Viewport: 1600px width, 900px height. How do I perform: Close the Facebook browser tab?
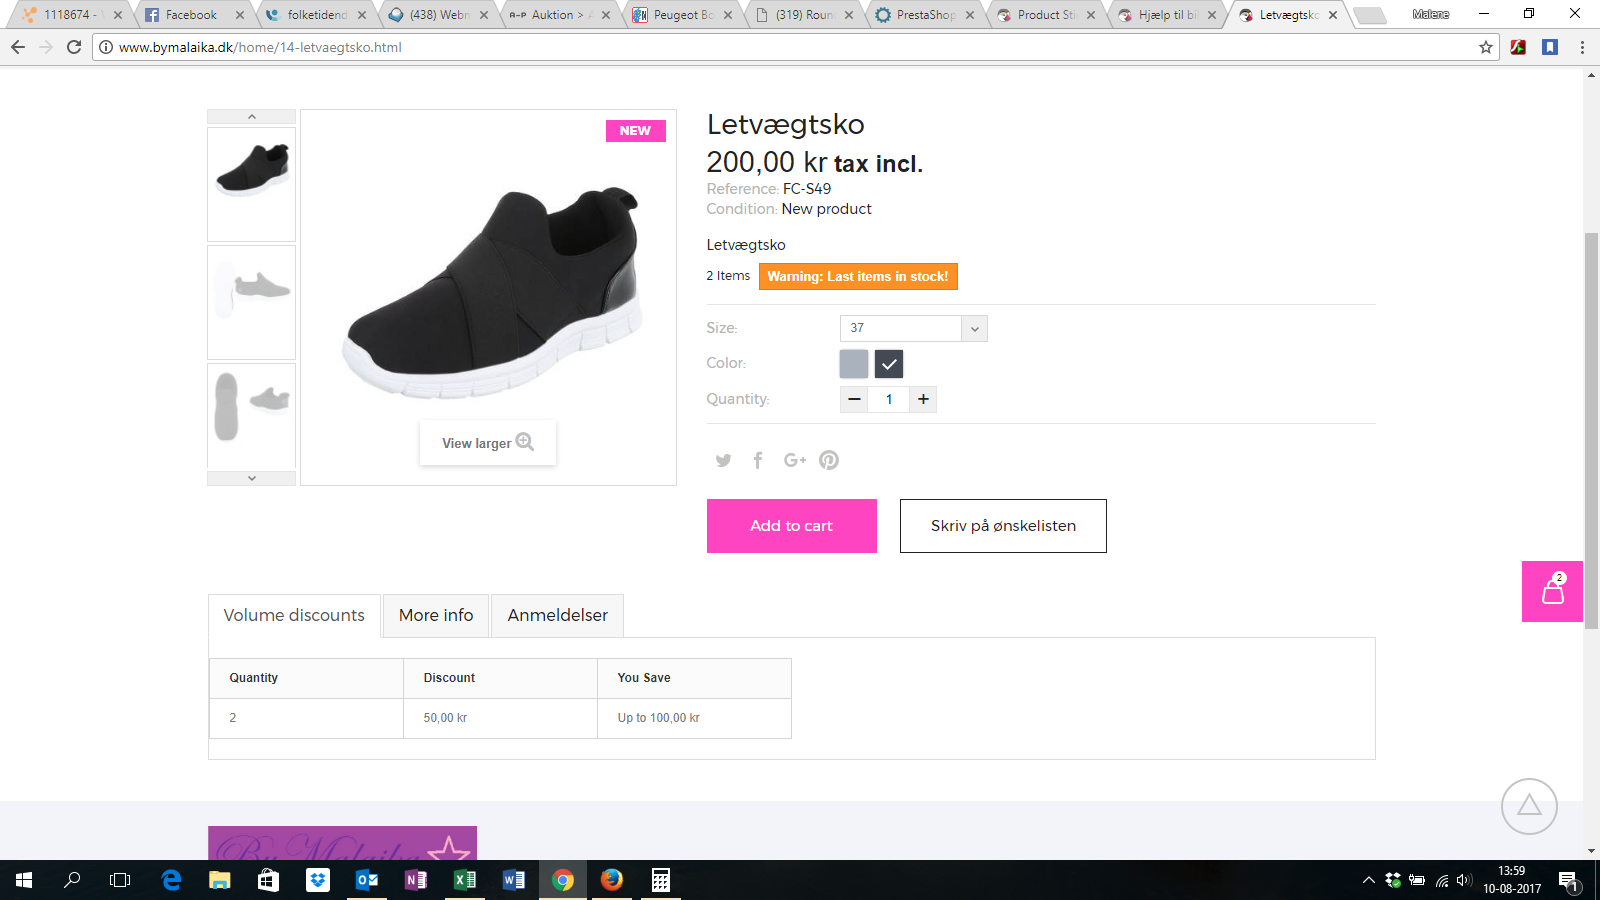pyautogui.click(x=240, y=15)
